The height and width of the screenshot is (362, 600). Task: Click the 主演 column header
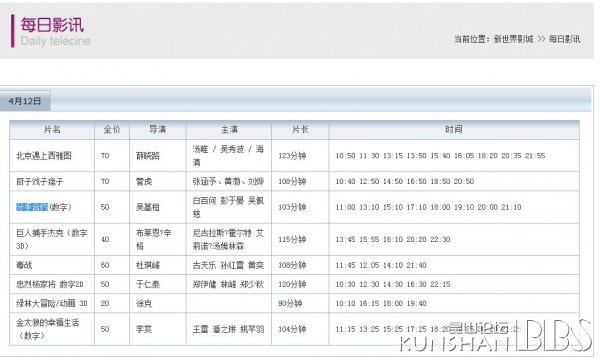click(229, 130)
